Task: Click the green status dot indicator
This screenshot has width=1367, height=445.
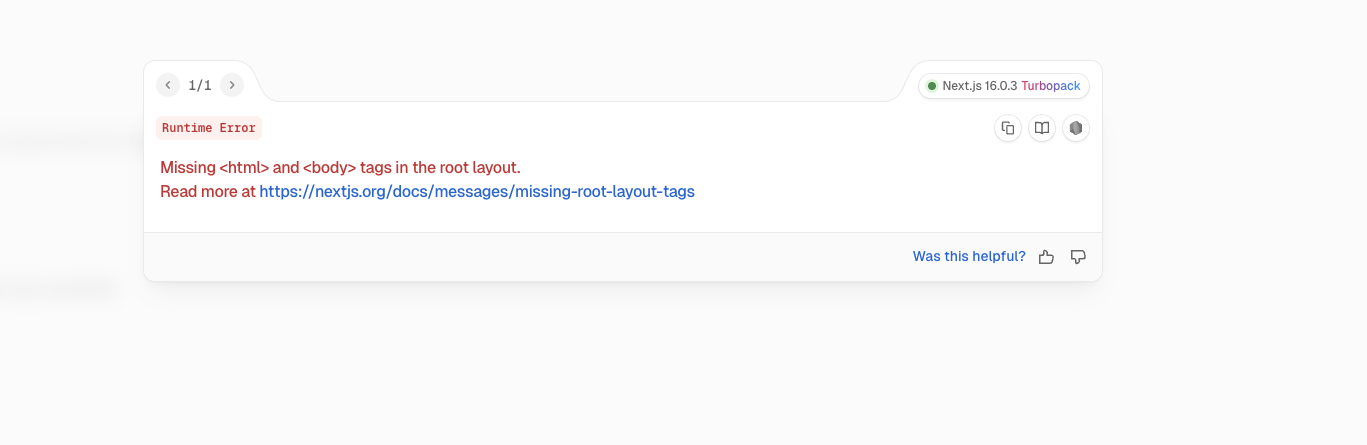Action: (932, 86)
